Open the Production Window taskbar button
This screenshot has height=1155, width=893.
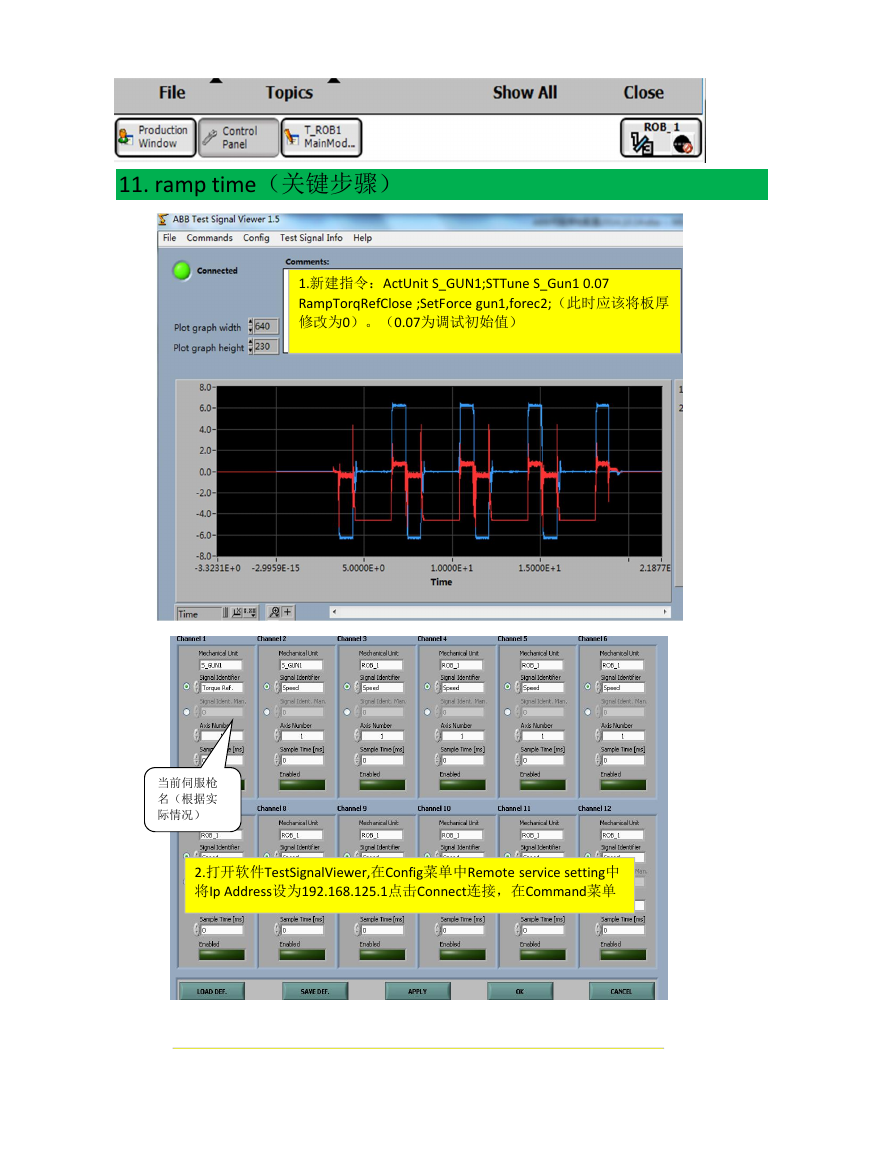tap(155, 137)
